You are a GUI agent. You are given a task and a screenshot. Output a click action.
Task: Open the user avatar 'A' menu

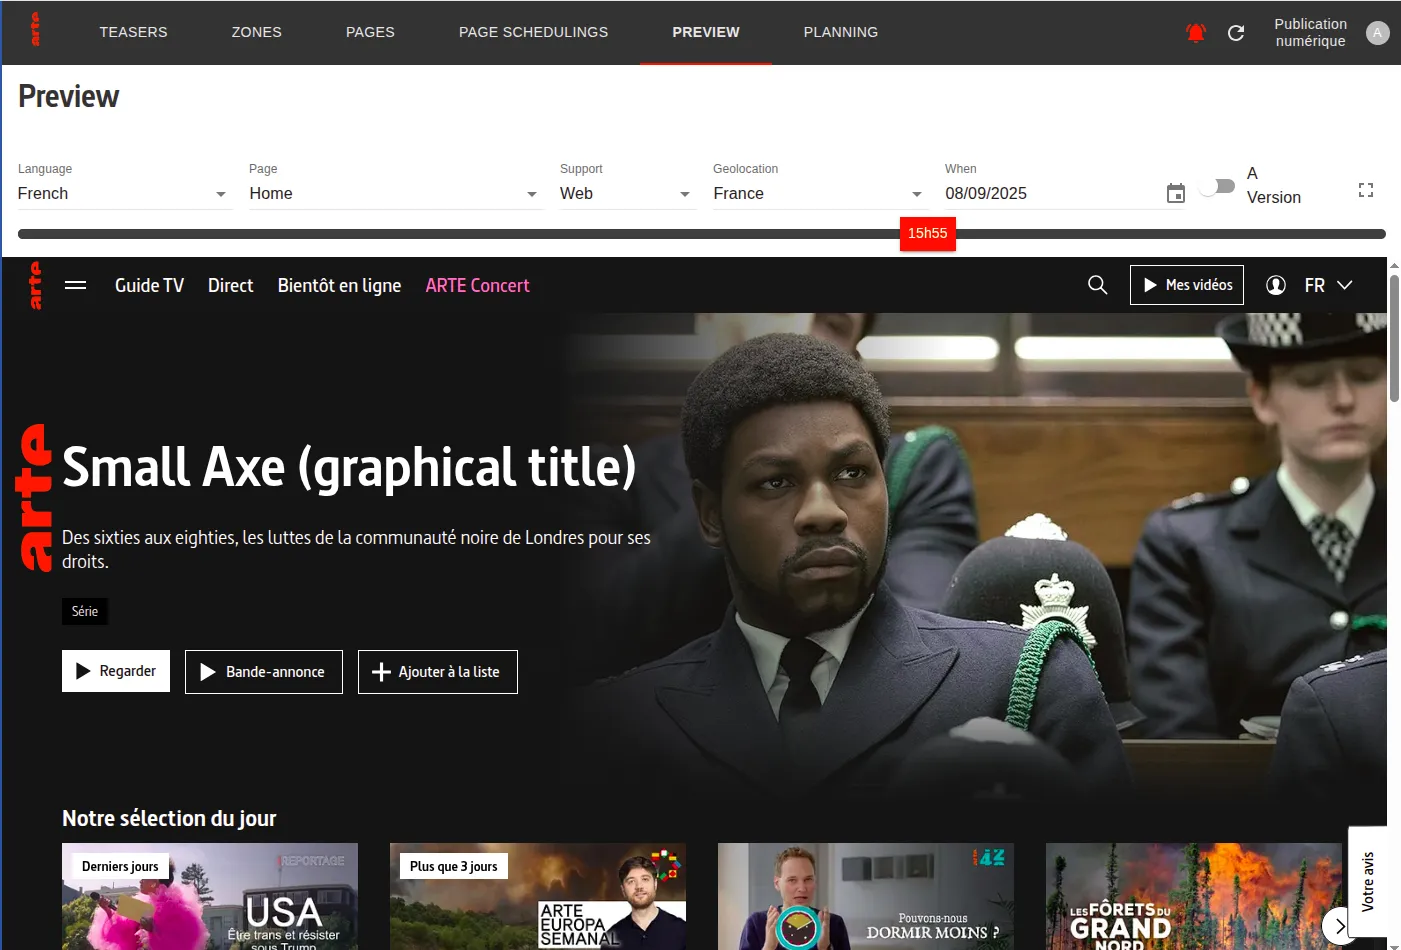click(x=1378, y=33)
